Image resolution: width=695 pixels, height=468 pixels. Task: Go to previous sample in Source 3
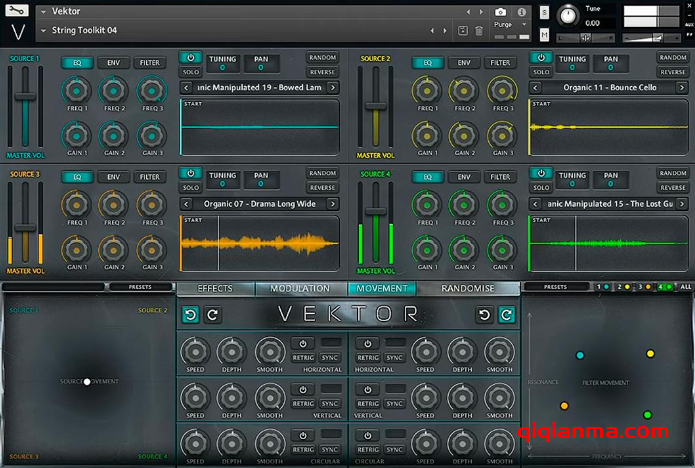click(x=186, y=204)
